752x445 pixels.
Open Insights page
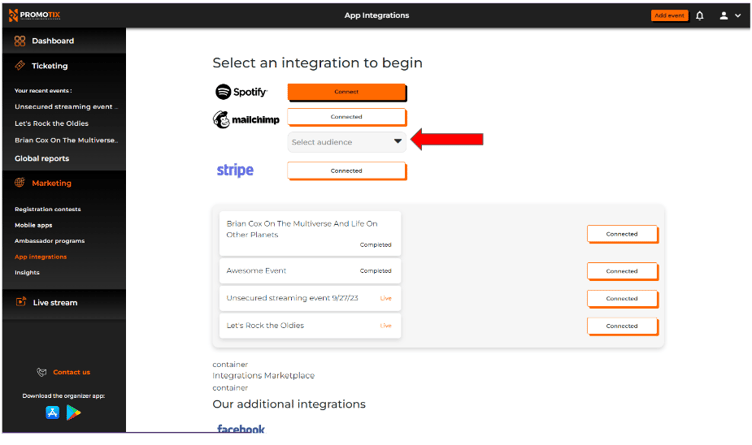27,272
